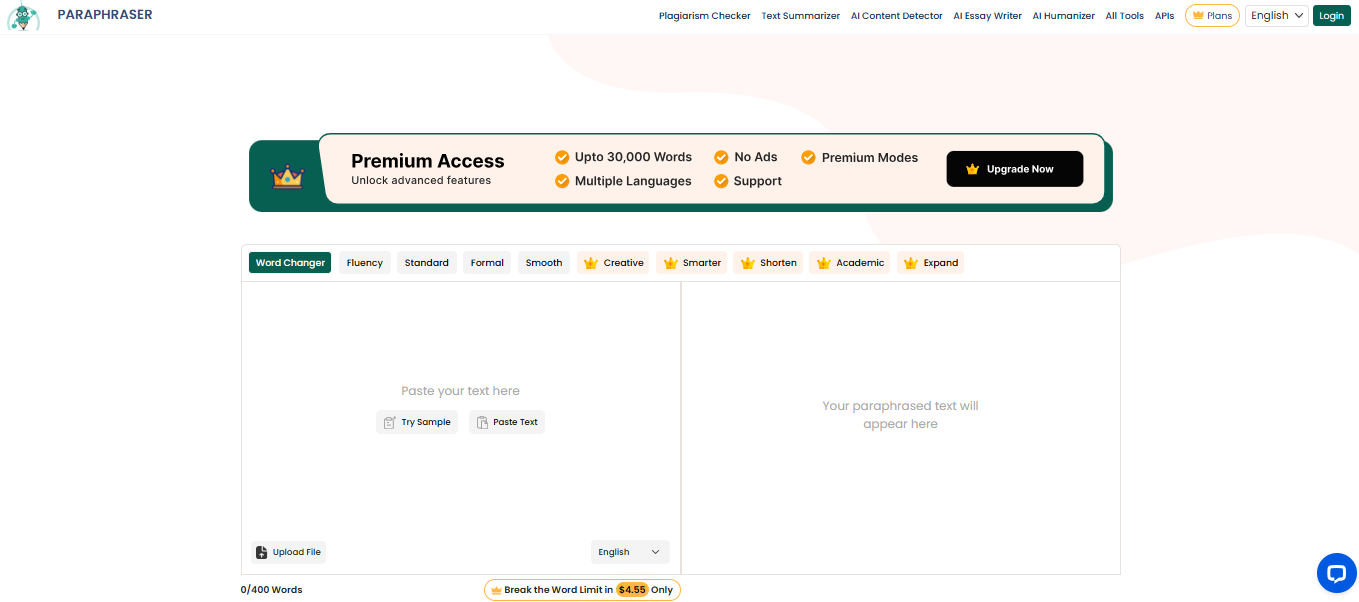Click the Unlock advanced features text
Viewport: 1359px width, 602px height.
421,181
